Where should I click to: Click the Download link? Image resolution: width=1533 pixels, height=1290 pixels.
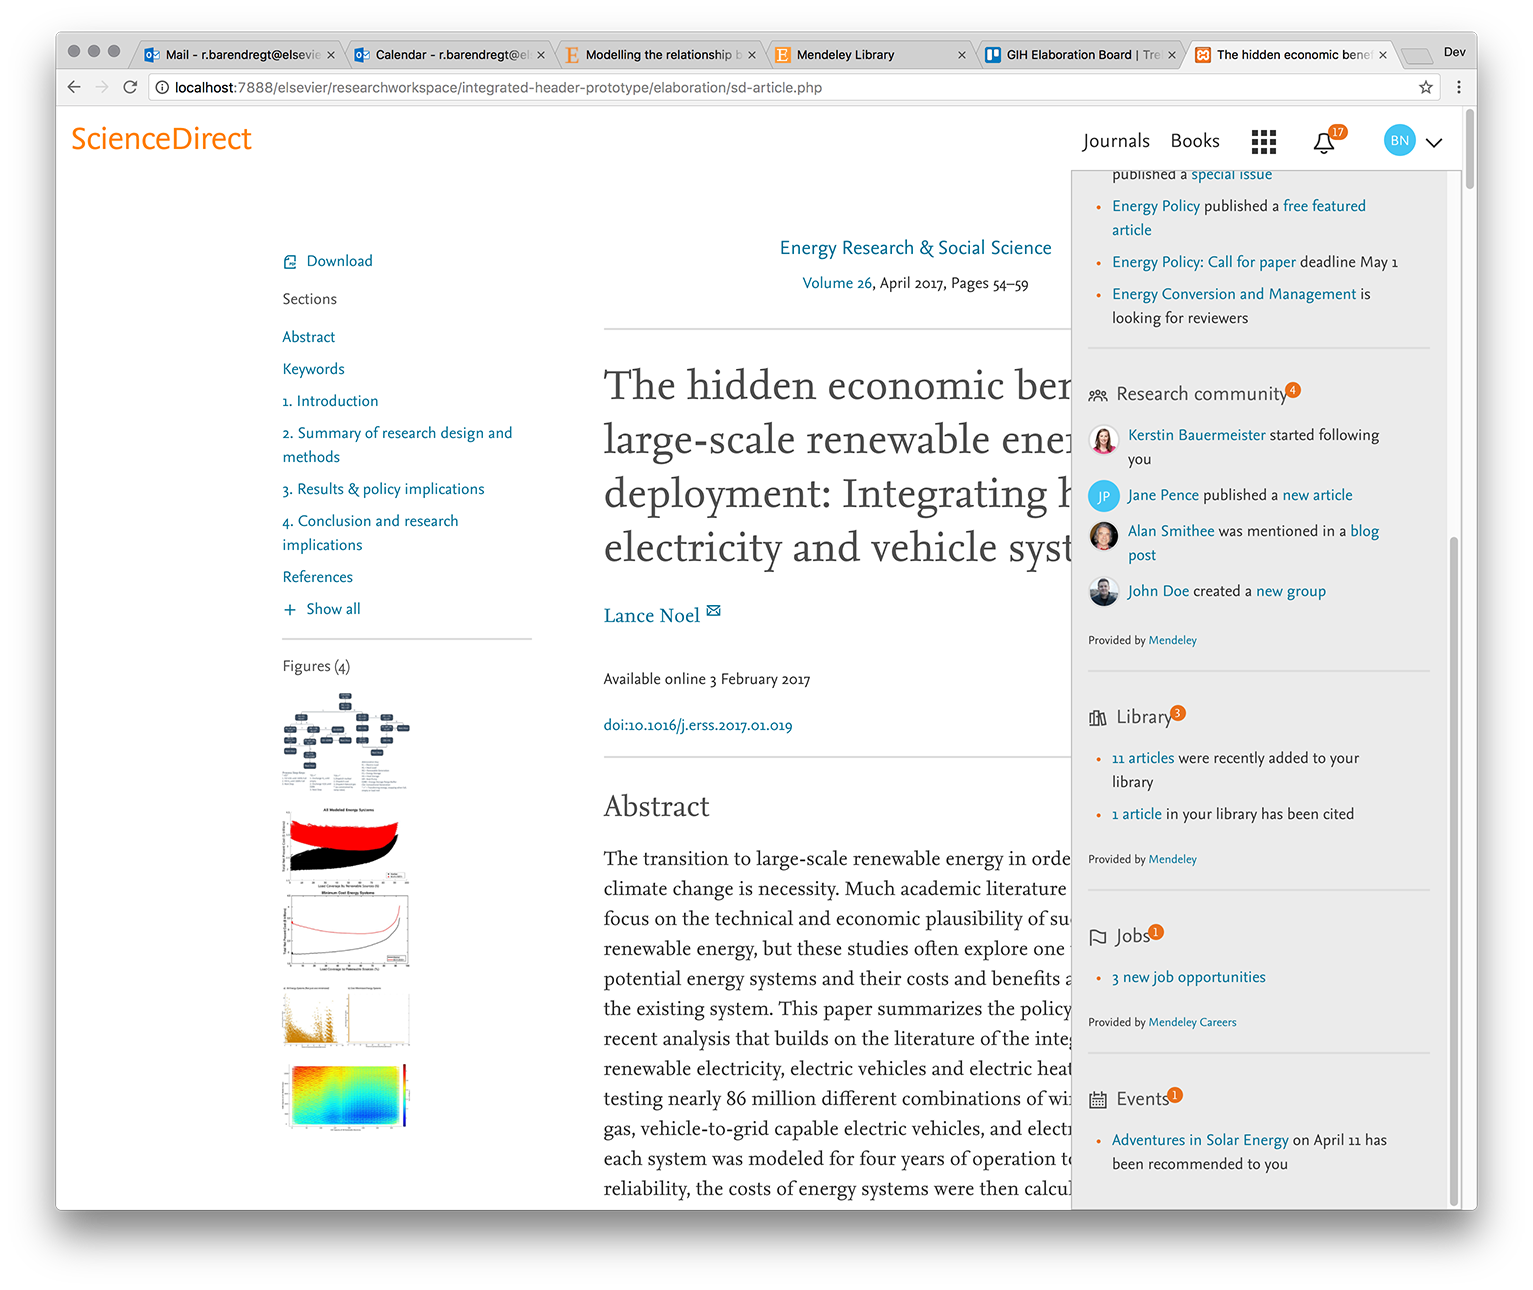339,261
